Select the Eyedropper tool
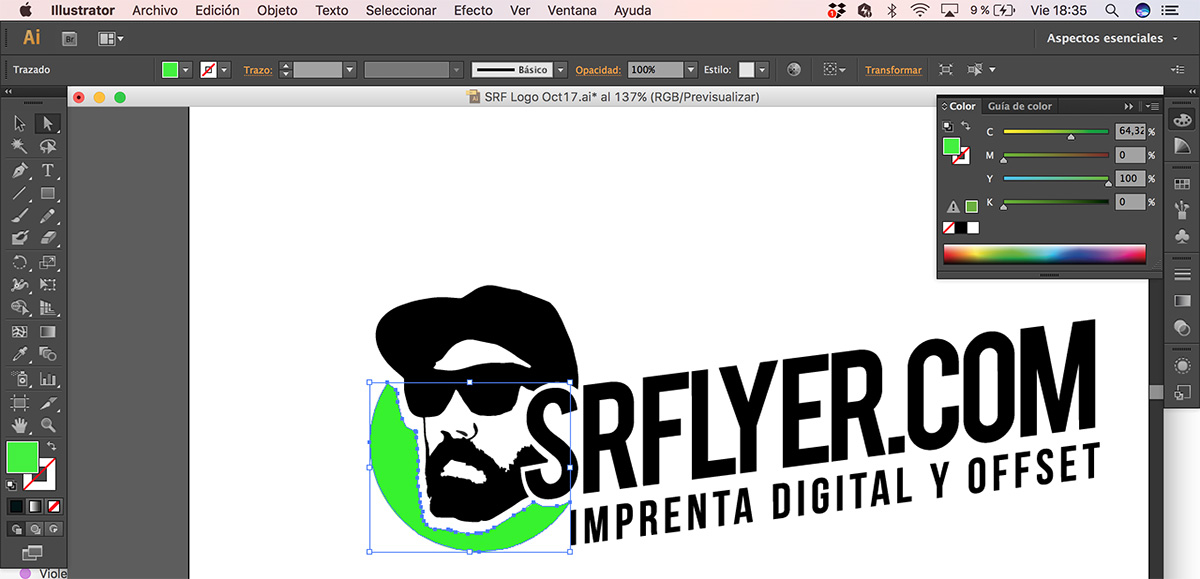The height and width of the screenshot is (579, 1200). [x=19, y=354]
